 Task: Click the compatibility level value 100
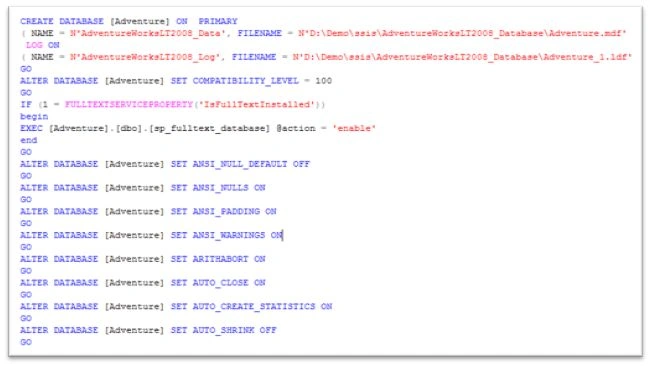click(323, 81)
